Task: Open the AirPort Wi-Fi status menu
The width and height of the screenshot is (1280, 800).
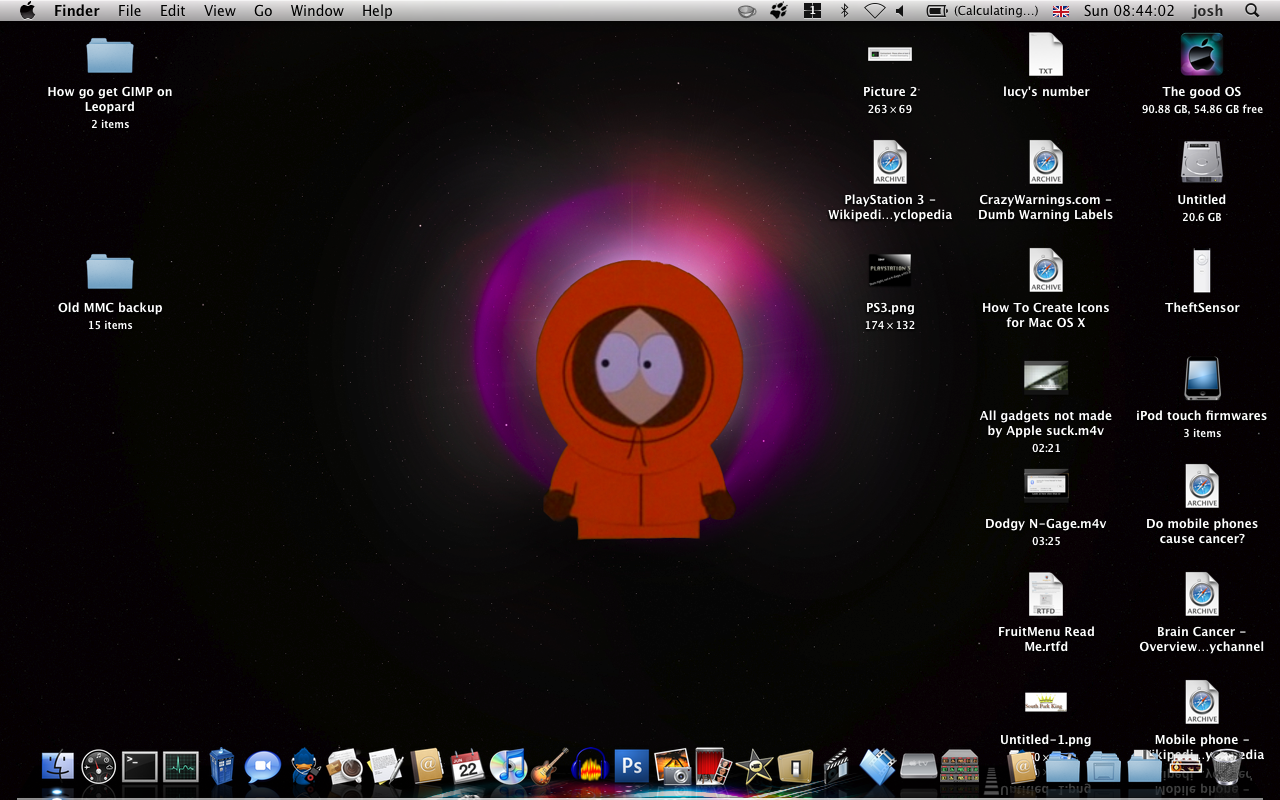Action: click(874, 11)
